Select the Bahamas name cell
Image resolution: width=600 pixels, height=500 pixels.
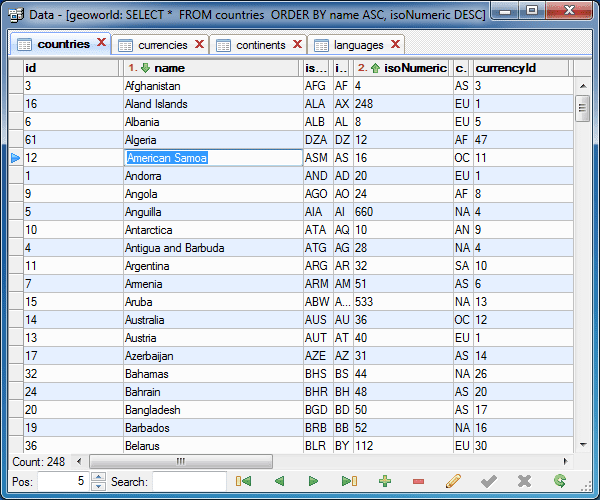tap(213, 373)
